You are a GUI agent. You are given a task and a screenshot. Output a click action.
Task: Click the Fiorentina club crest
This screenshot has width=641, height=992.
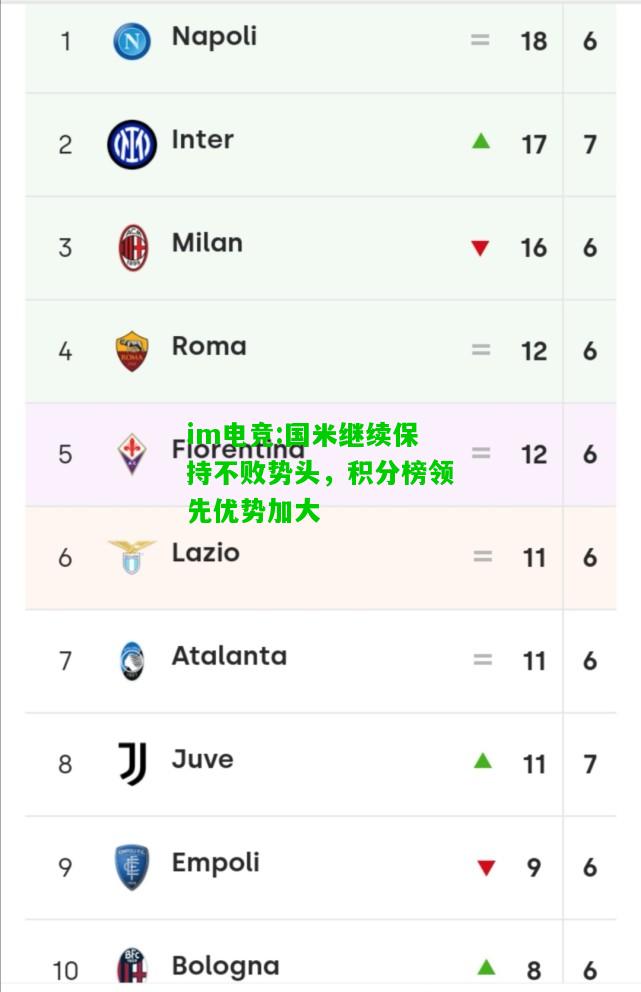tap(132, 454)
